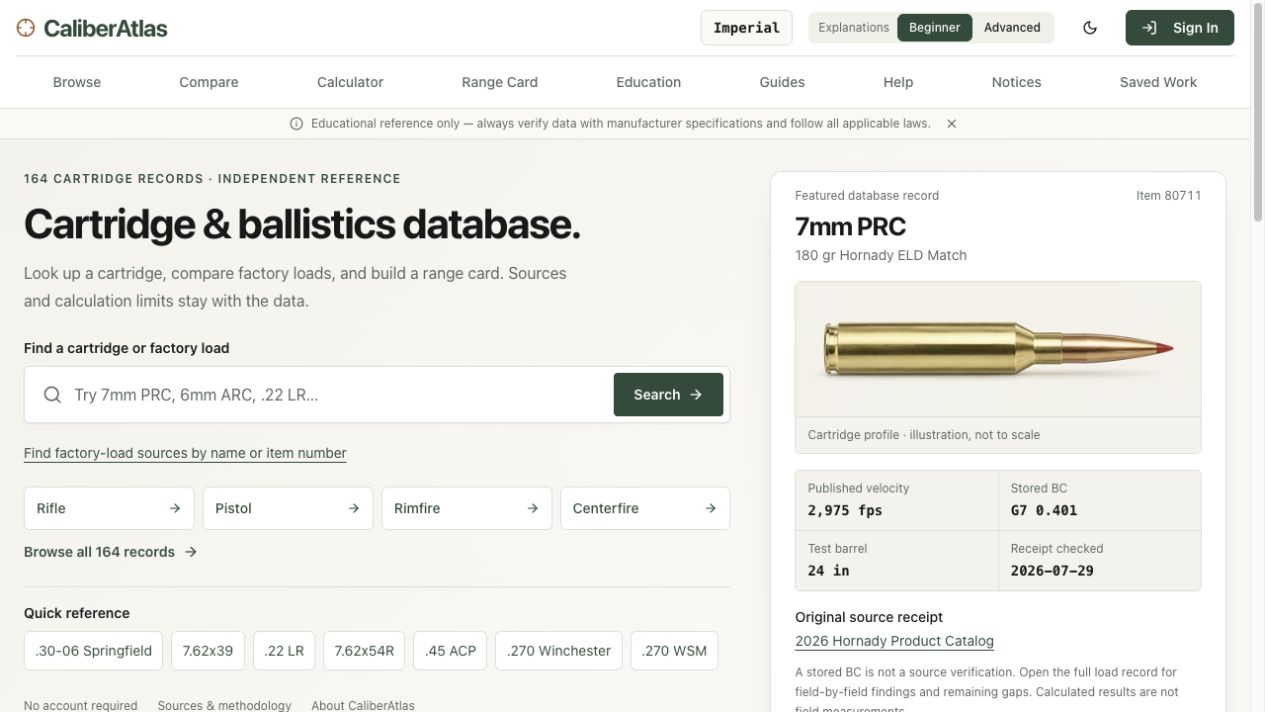Viewport: 1265px width, 712px height.
Task: Click the arrow icon on Centerfire tile
Action: (x=710, y=508)
